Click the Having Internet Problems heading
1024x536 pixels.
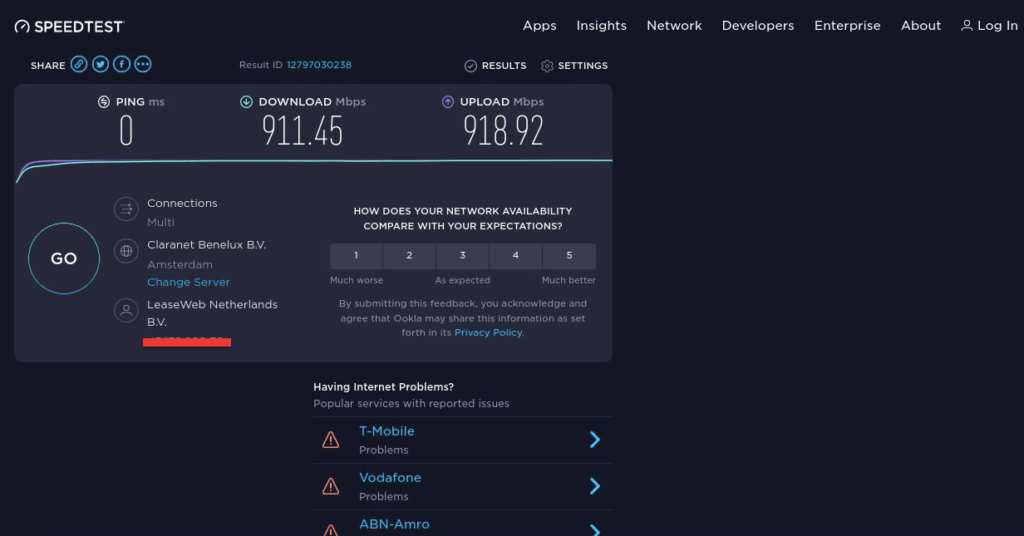(x=383, y=386)
